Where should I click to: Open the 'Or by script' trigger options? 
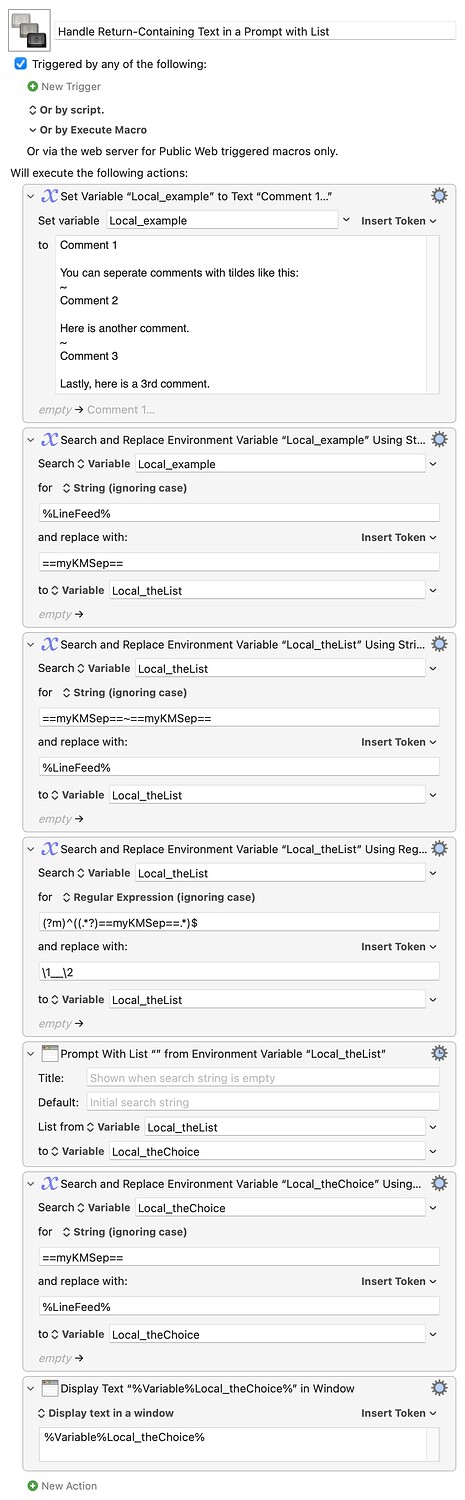coord(66,109)
